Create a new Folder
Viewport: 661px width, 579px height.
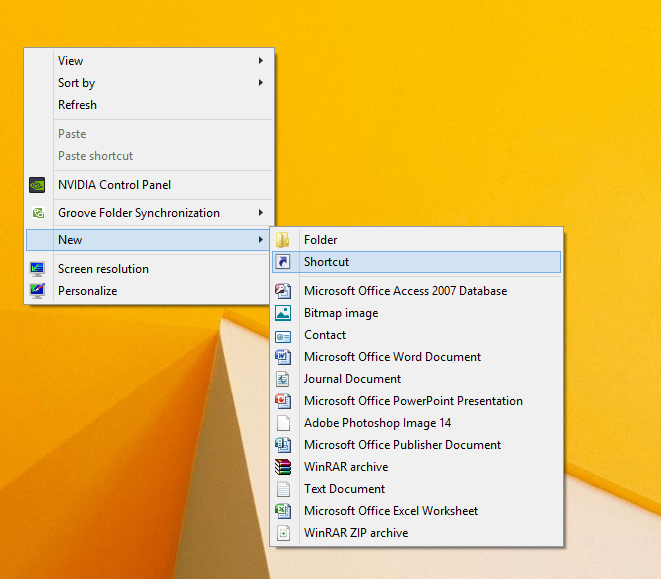[416, 240]
